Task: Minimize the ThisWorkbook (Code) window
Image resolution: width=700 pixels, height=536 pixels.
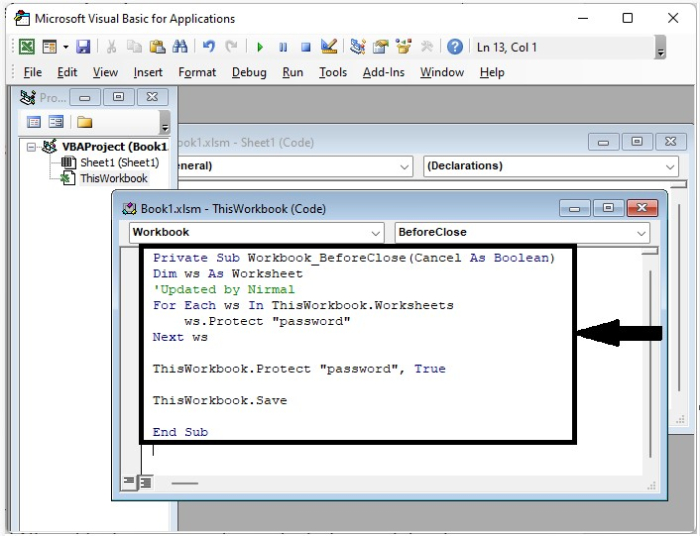Action: pos(575,208)
